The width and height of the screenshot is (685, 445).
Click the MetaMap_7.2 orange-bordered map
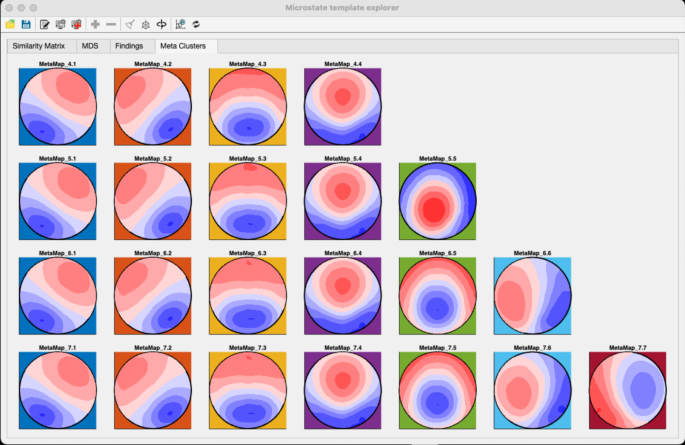152,390
